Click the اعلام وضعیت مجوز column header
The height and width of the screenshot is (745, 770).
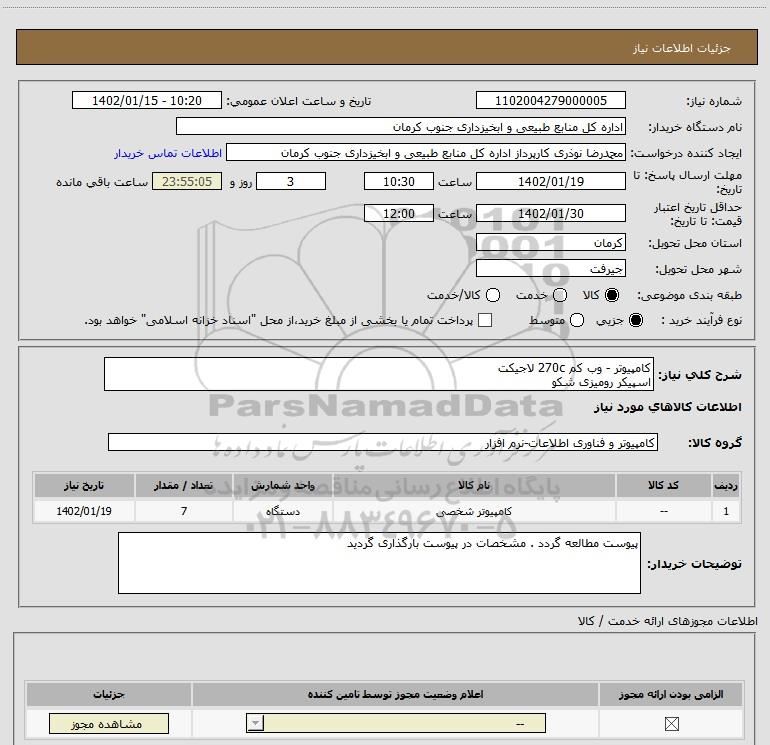click(395, 694)
